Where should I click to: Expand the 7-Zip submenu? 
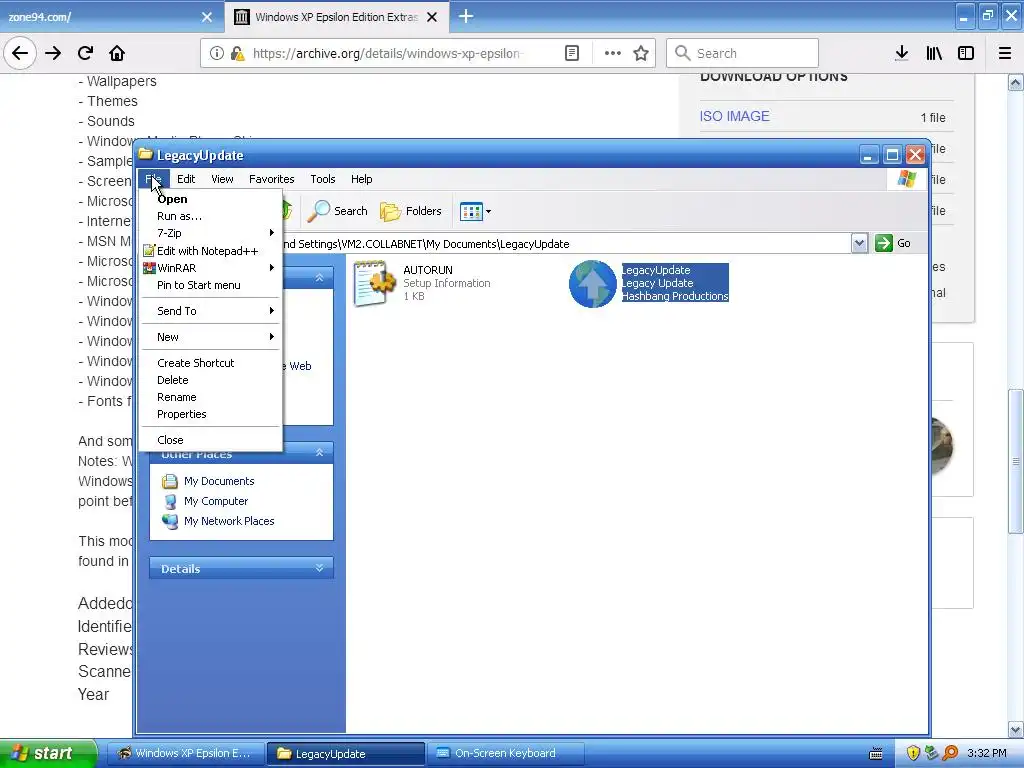click(210, 233)
